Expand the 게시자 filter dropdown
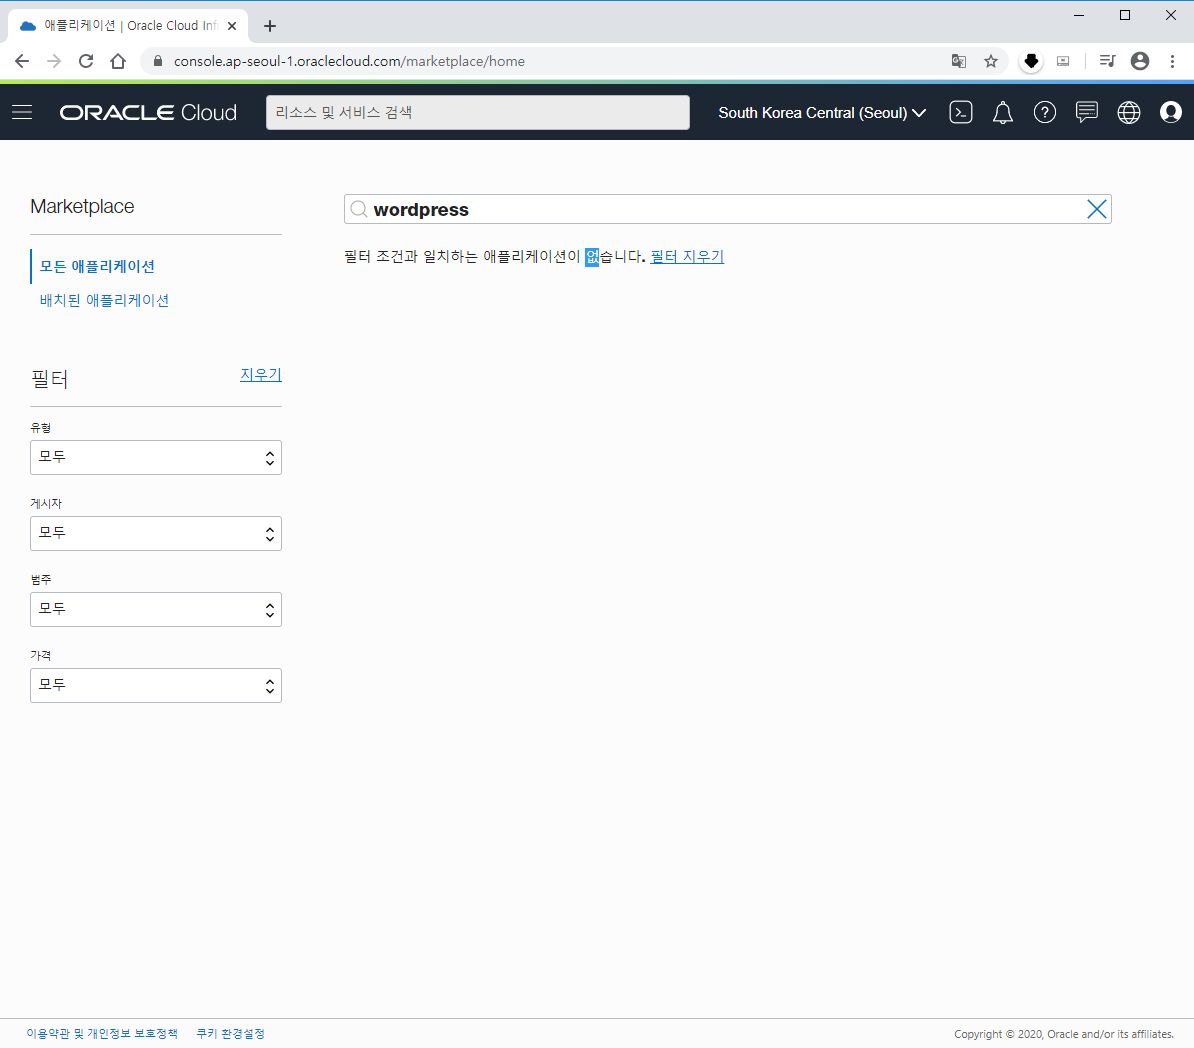 (x=156, y=534)
